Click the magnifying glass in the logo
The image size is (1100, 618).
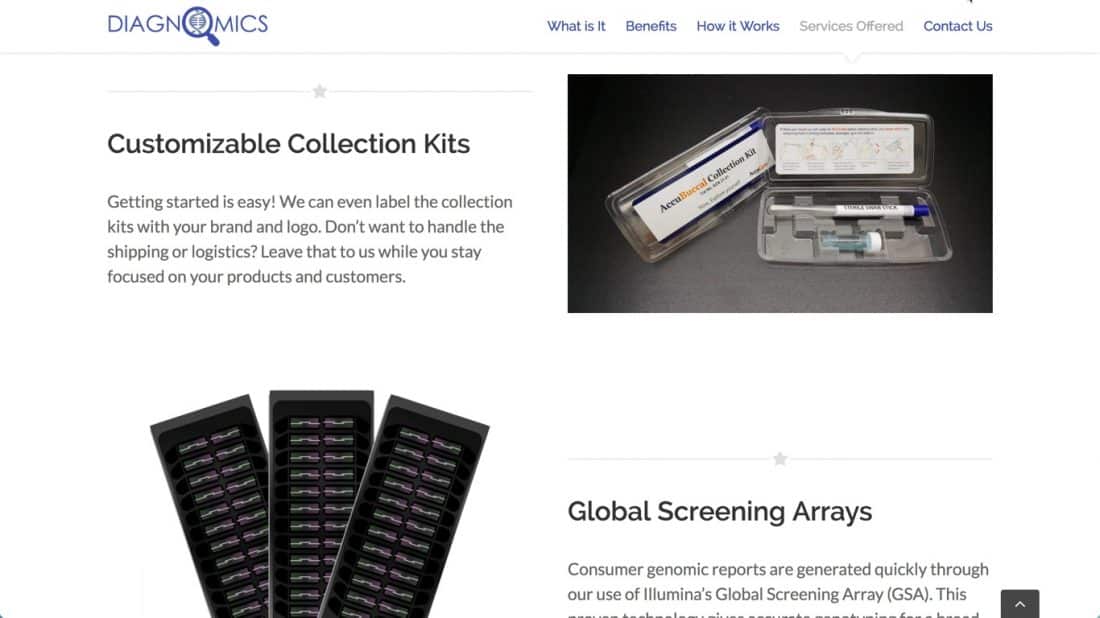(200, 26)
